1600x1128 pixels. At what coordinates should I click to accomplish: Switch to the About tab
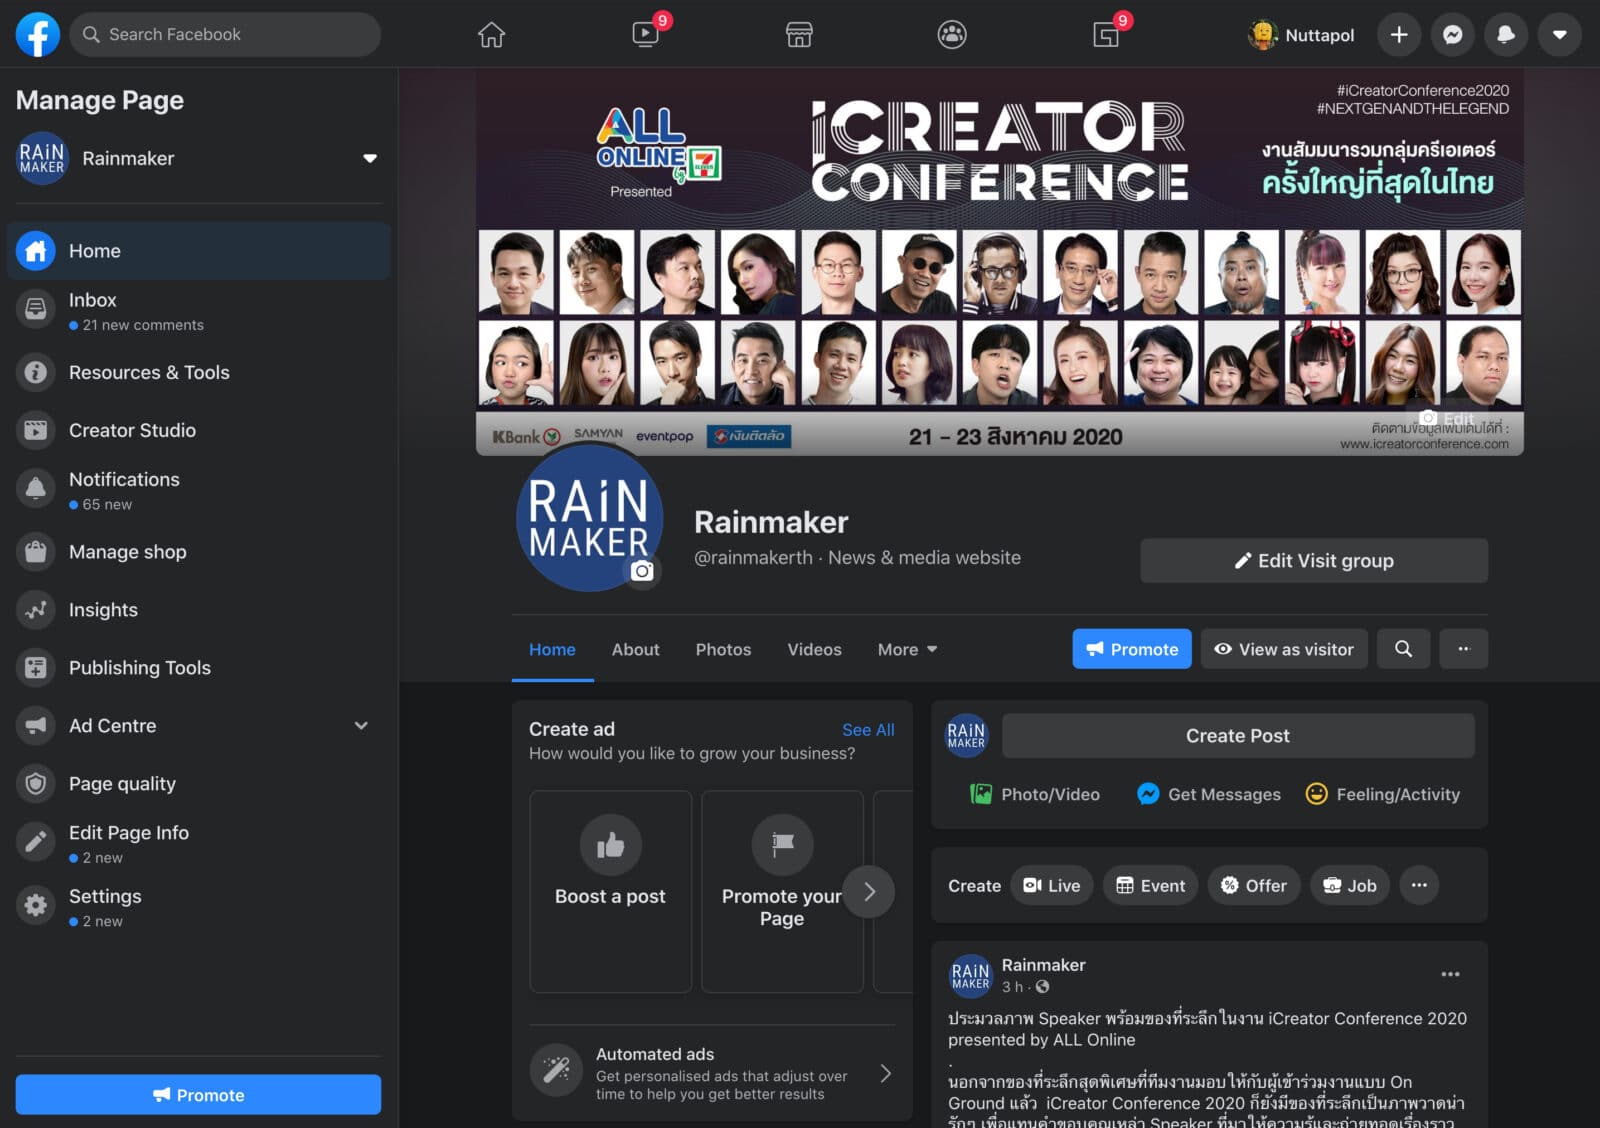click(635, 650)
